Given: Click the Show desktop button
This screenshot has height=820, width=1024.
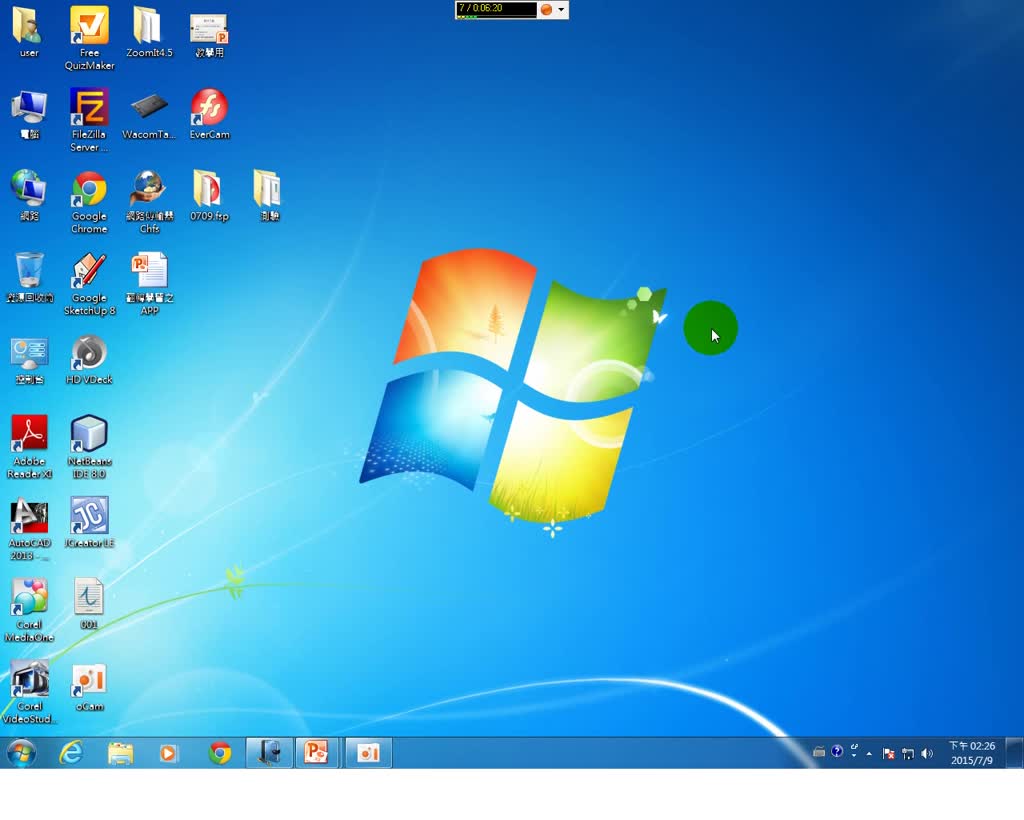Looking at the screenshot, I should pyautogui.click(x=1015, y=753).
